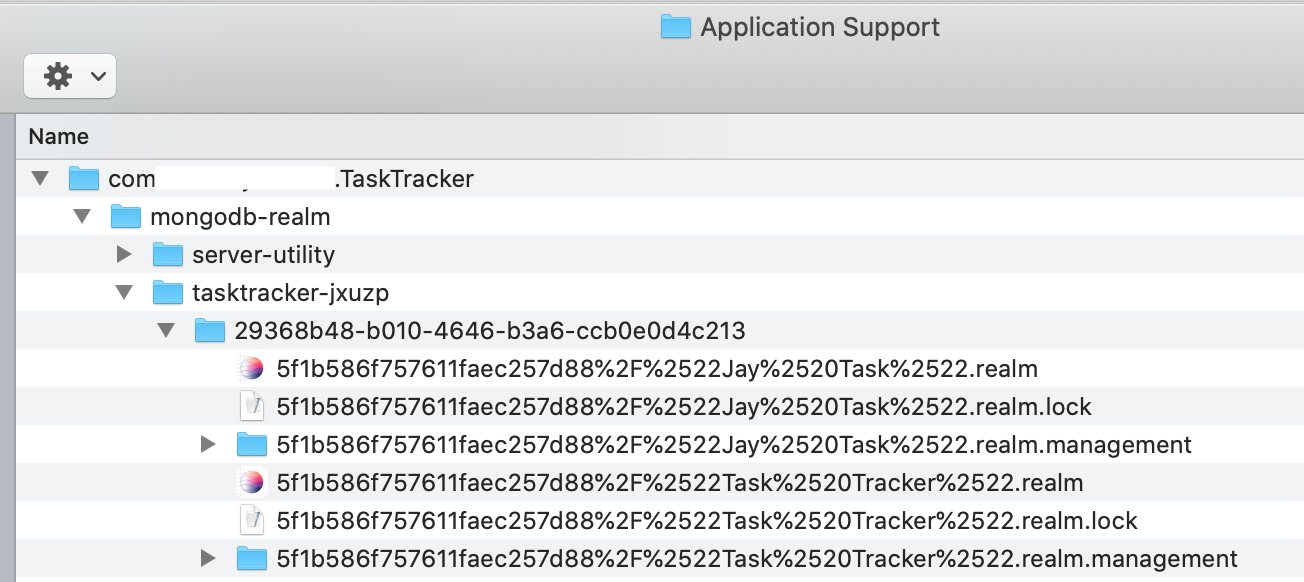
Task: Sort files by the Name column header
Action: click(59, 136)
